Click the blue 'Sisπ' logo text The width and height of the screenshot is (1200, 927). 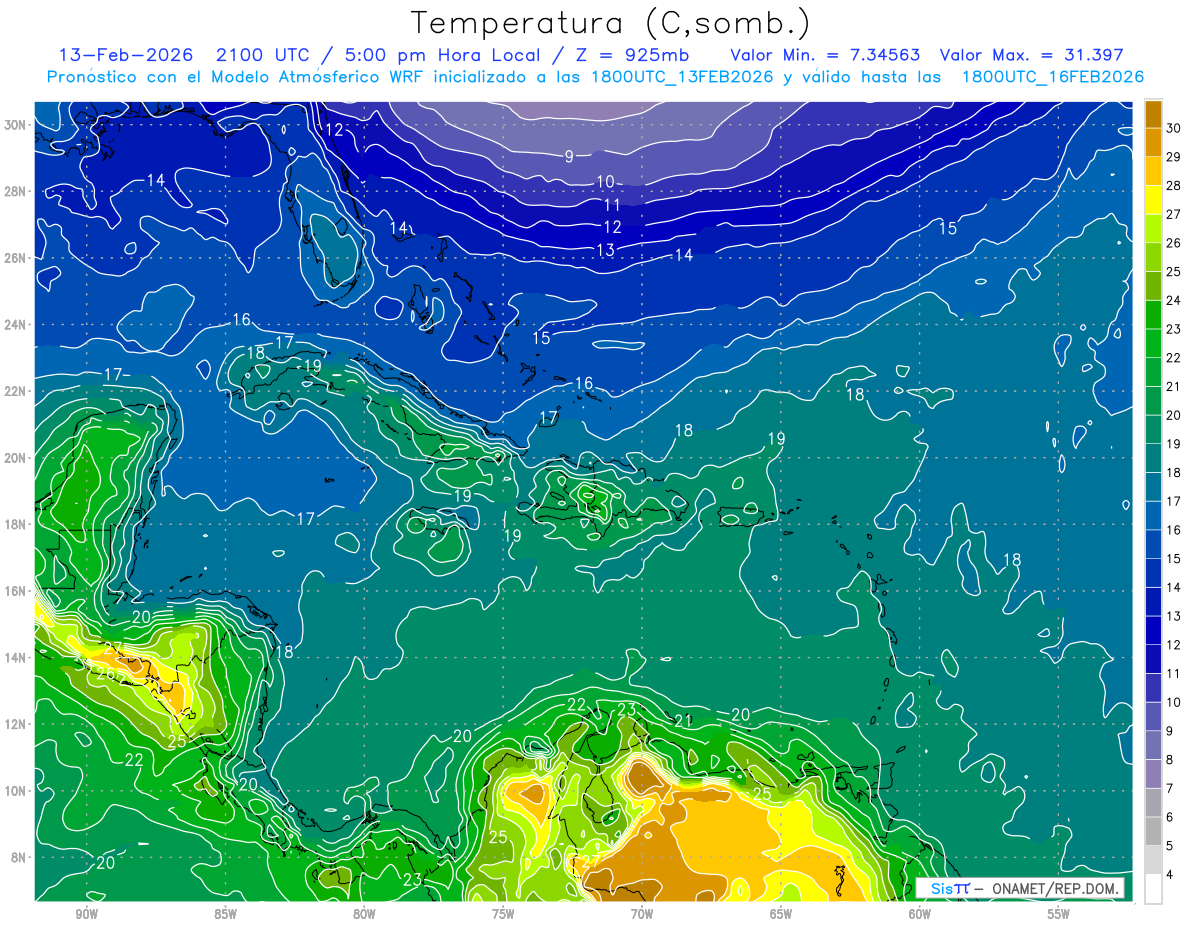pos(949,888)
